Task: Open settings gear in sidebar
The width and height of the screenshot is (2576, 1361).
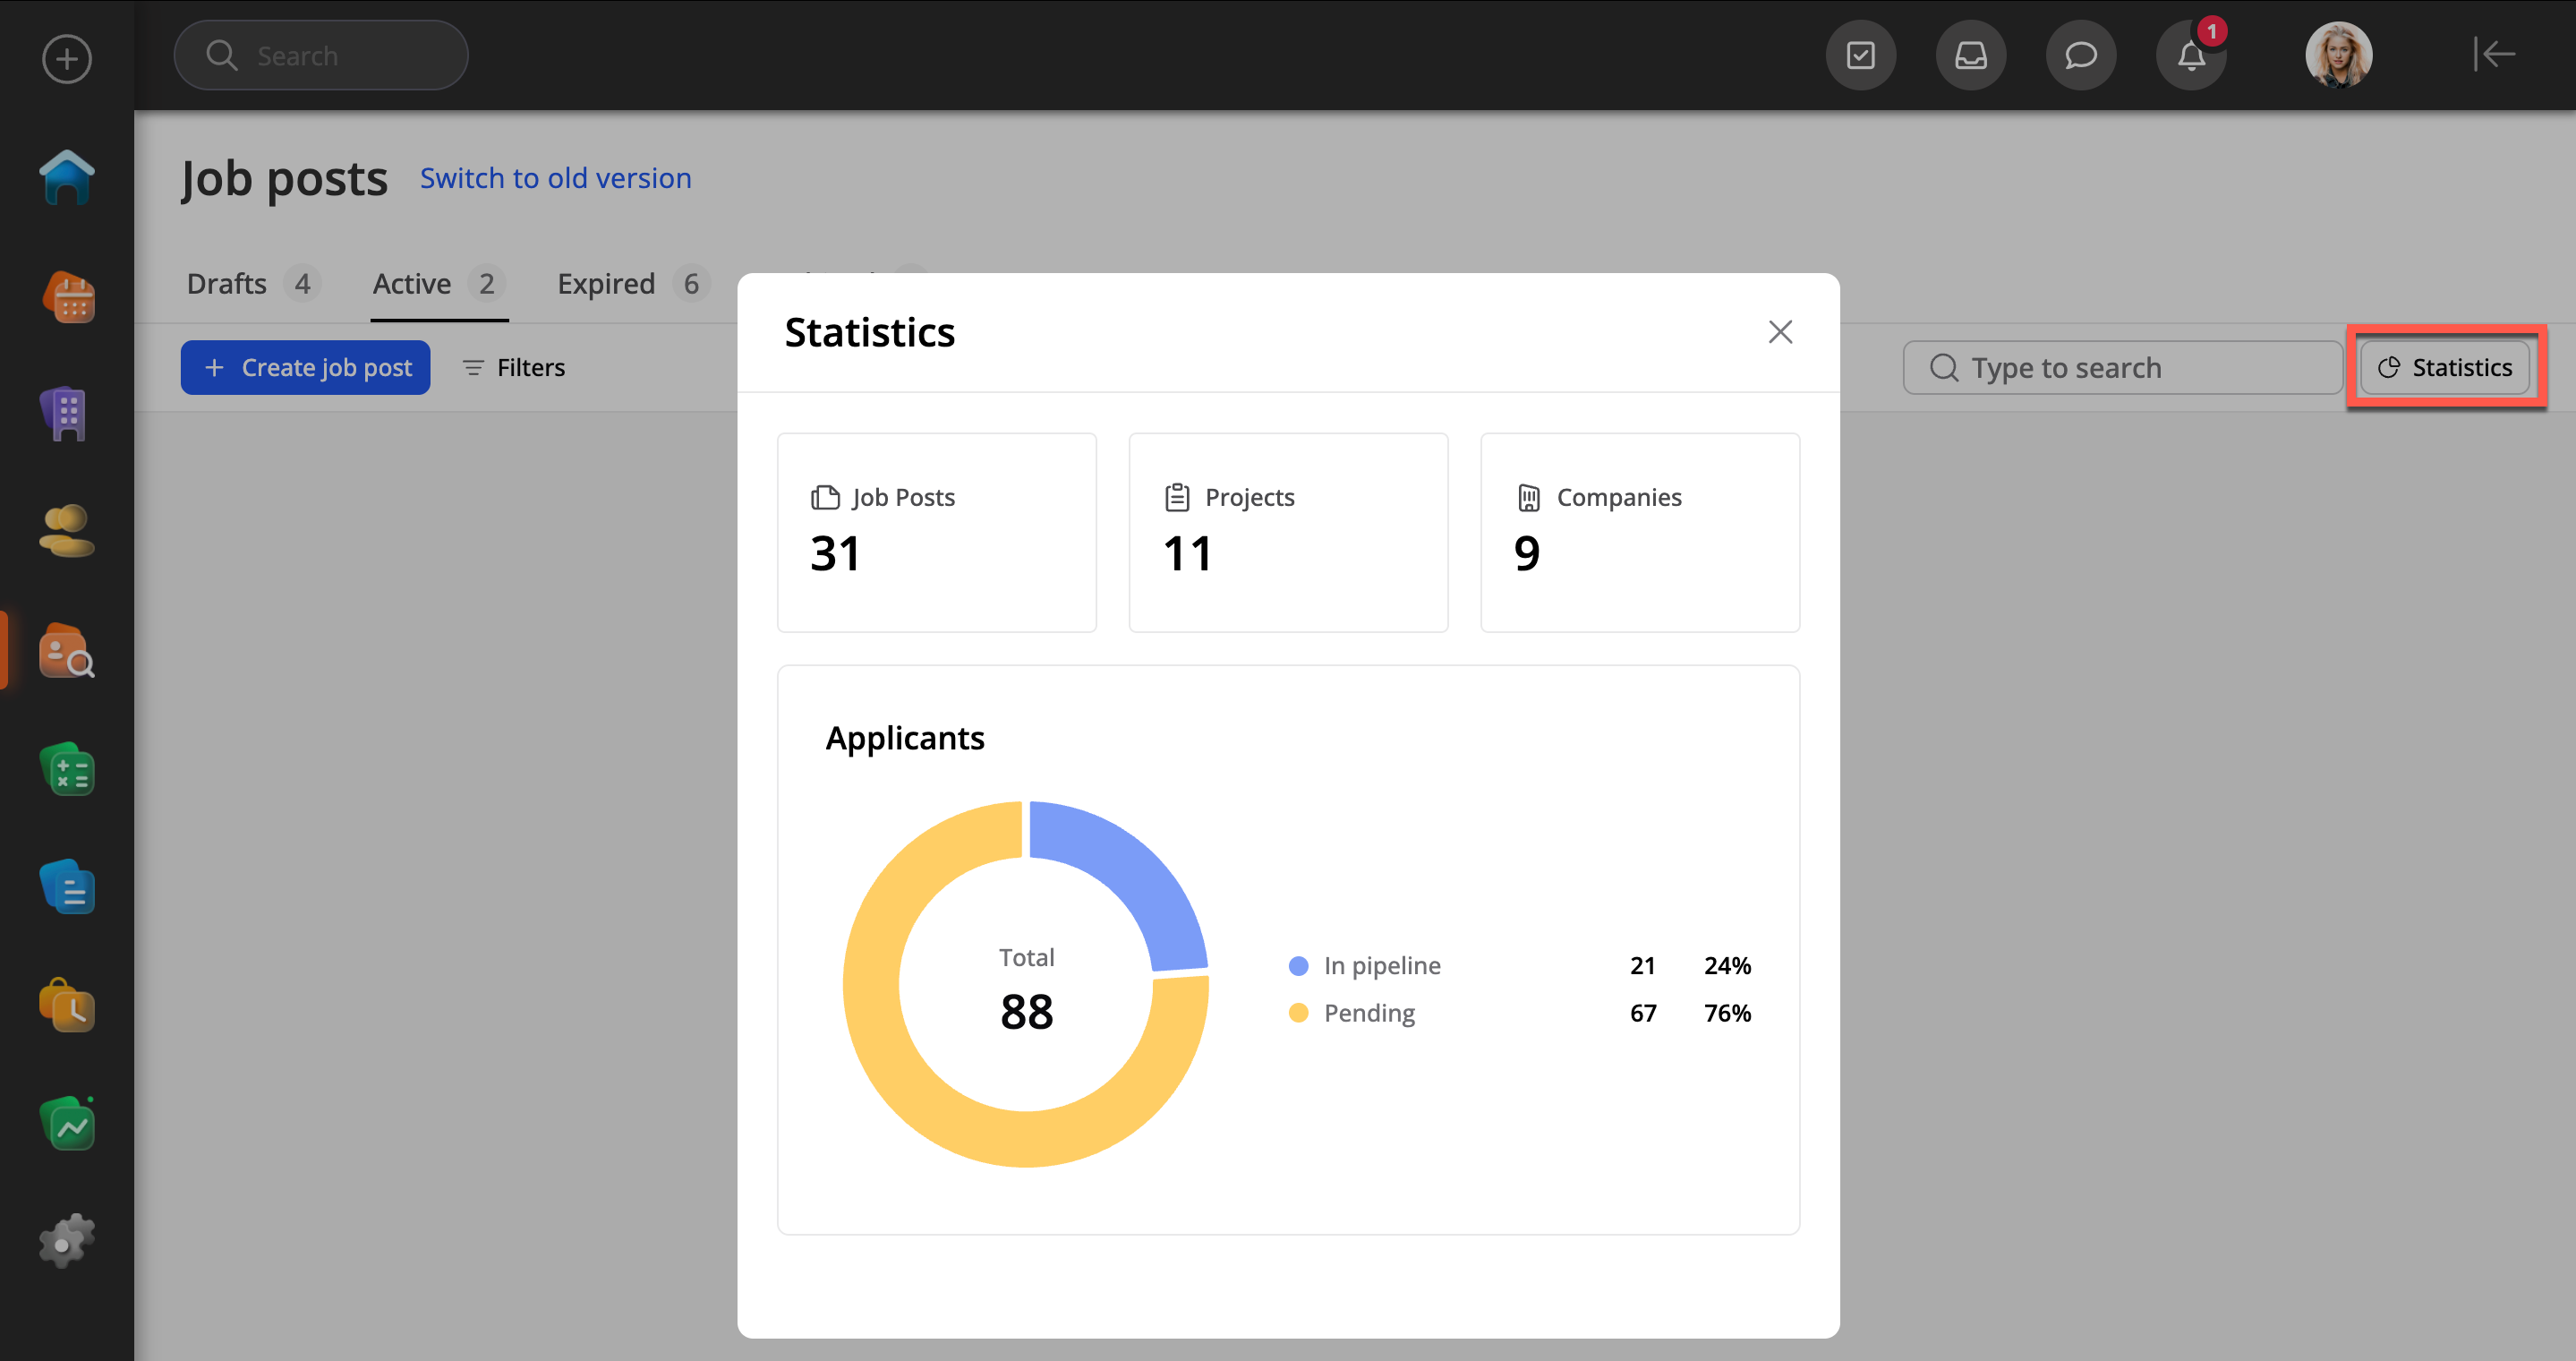Action: click(67, 1242)
